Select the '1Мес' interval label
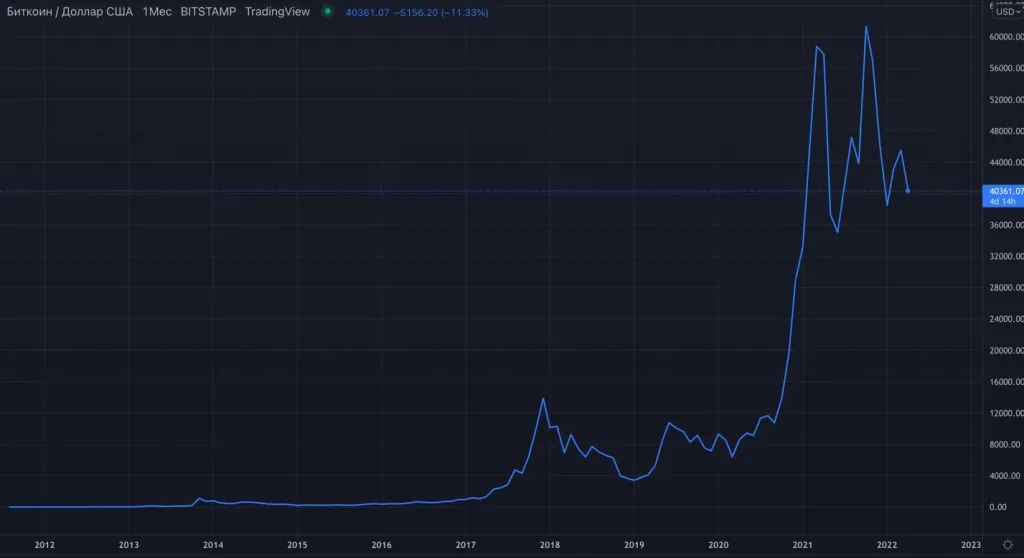1024x558 pixels. tap(157, 12)
